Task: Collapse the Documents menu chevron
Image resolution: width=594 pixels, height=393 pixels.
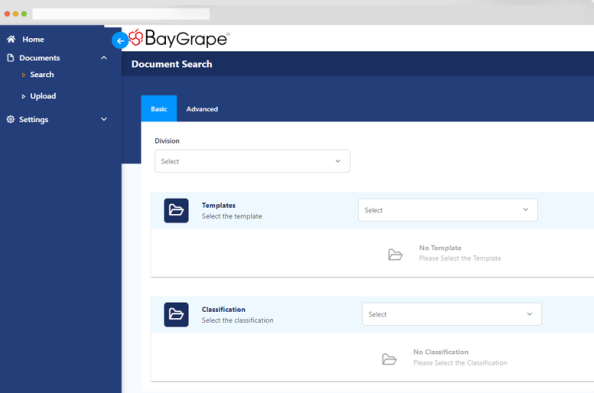Action: click(104, 58)
